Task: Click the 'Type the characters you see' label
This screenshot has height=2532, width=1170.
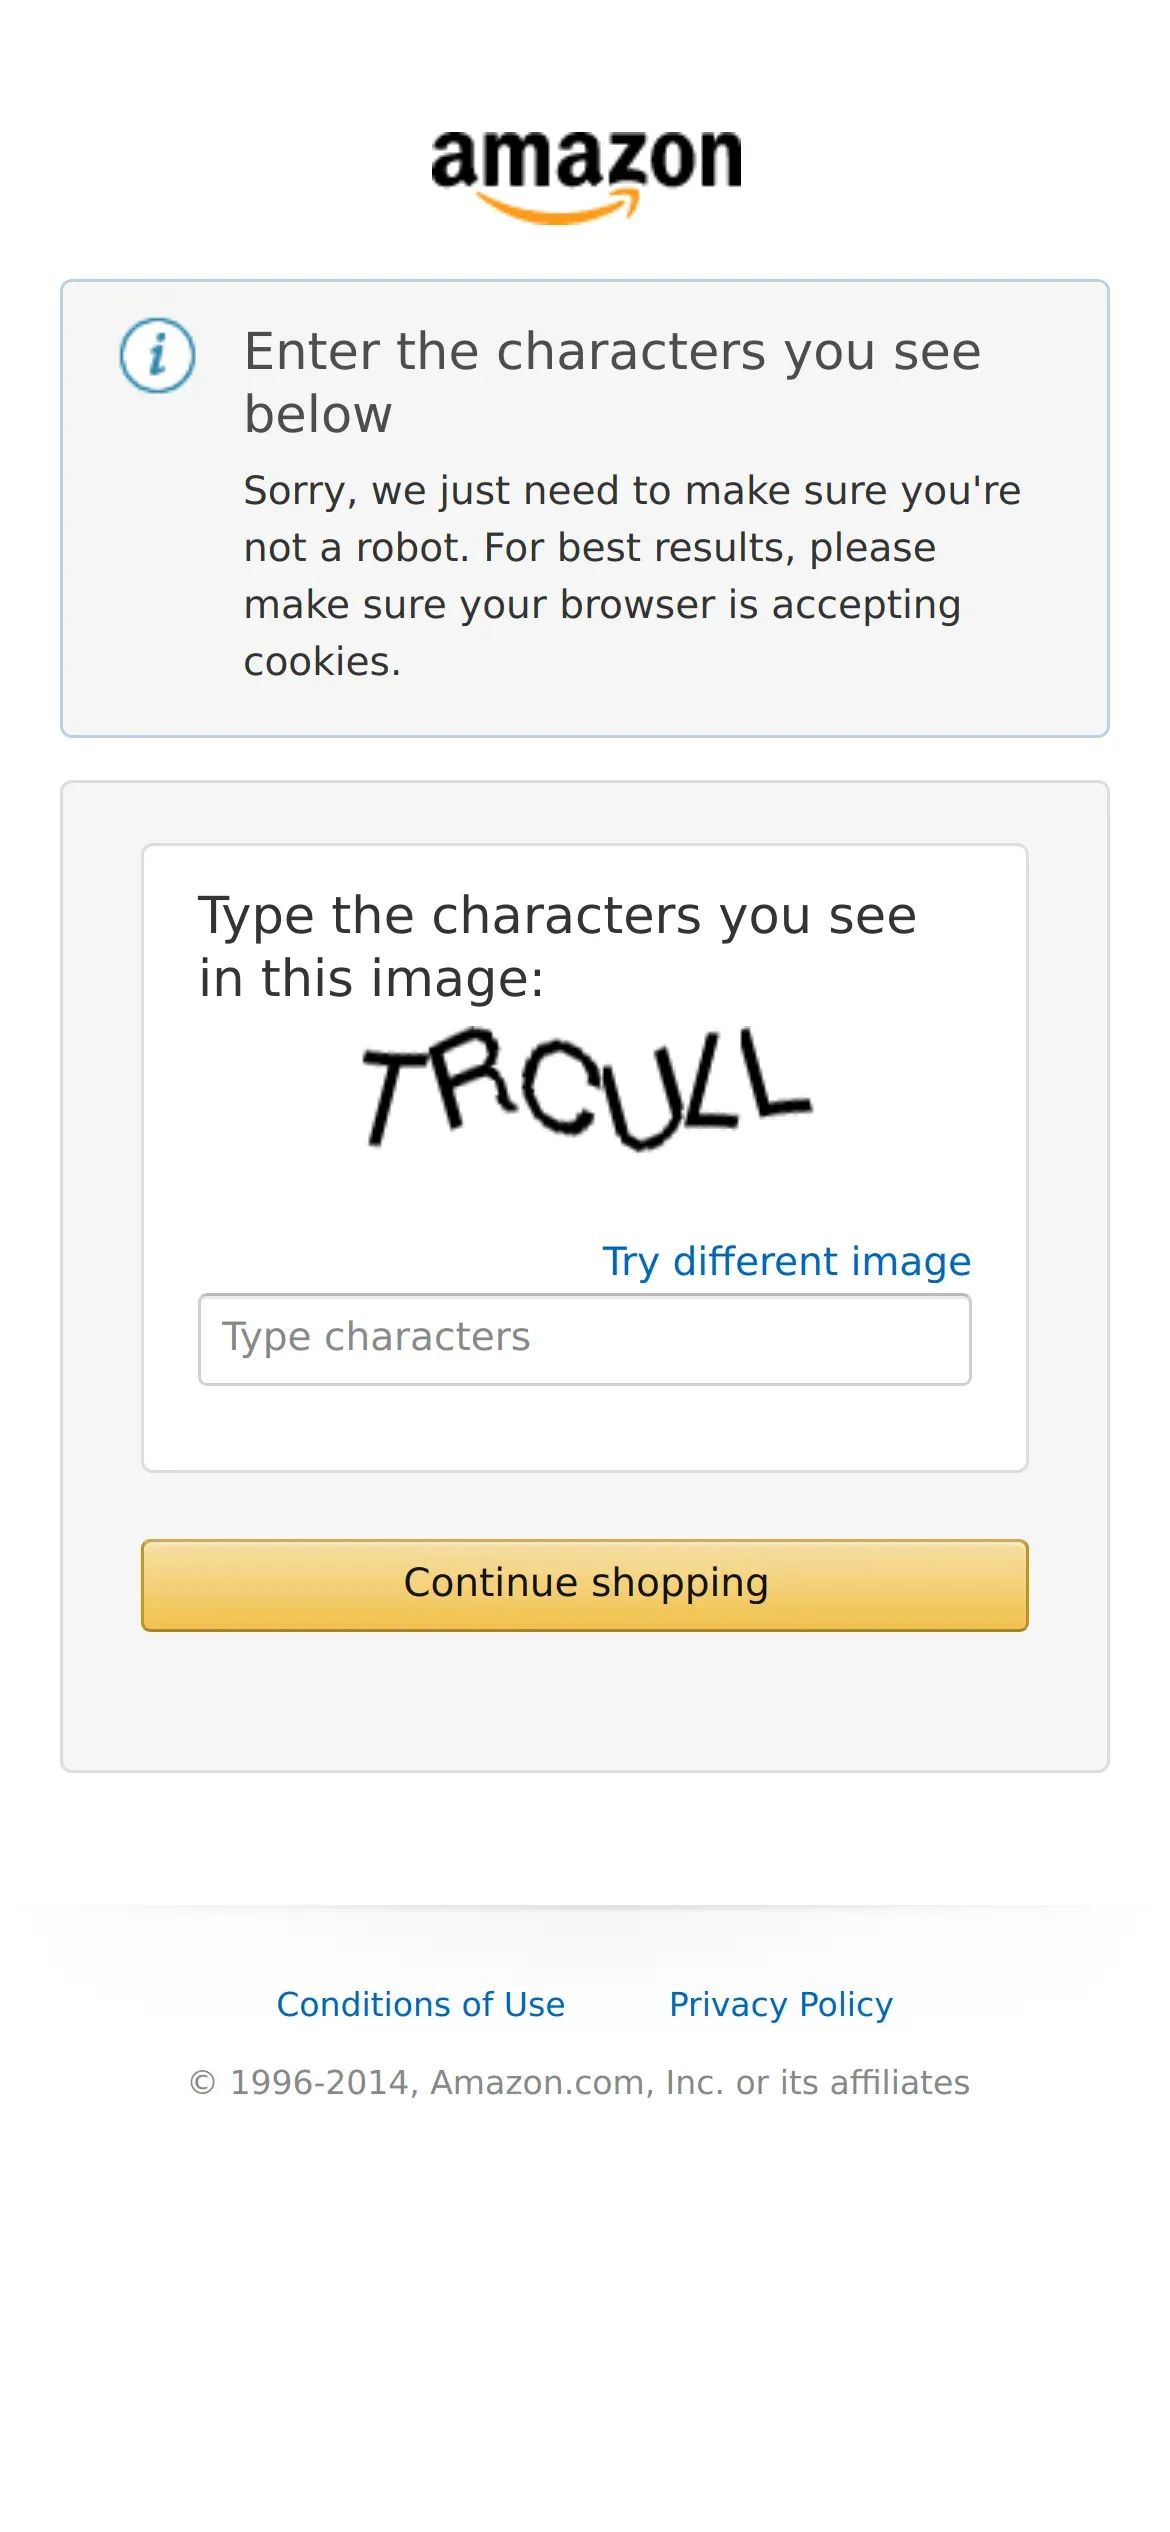Action: (x=558, y=916)
